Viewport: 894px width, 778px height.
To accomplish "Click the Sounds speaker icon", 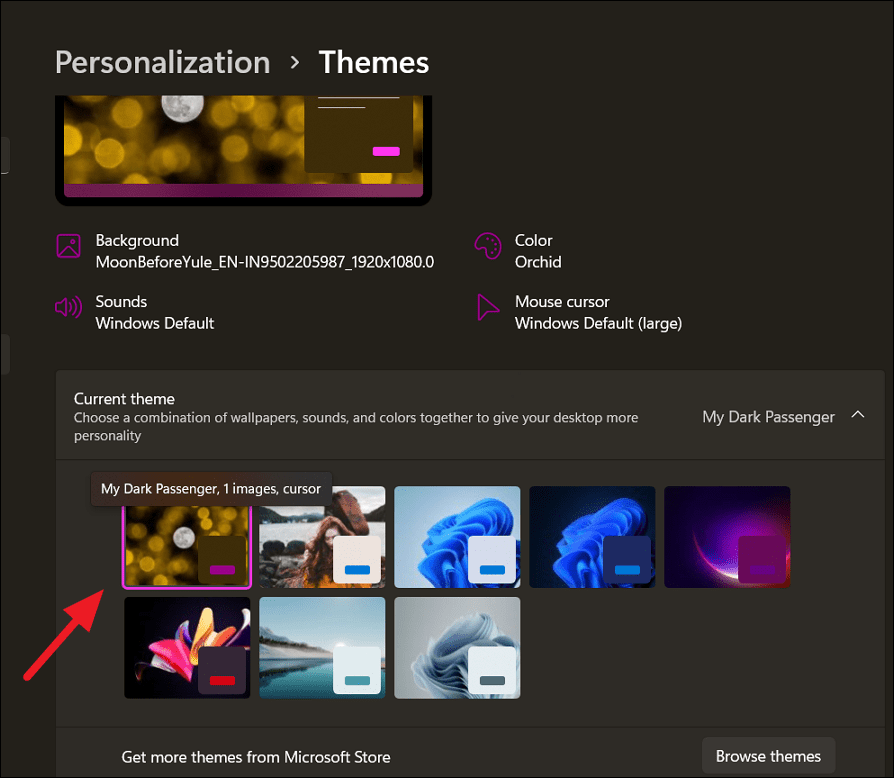I will tap(68, 308).
